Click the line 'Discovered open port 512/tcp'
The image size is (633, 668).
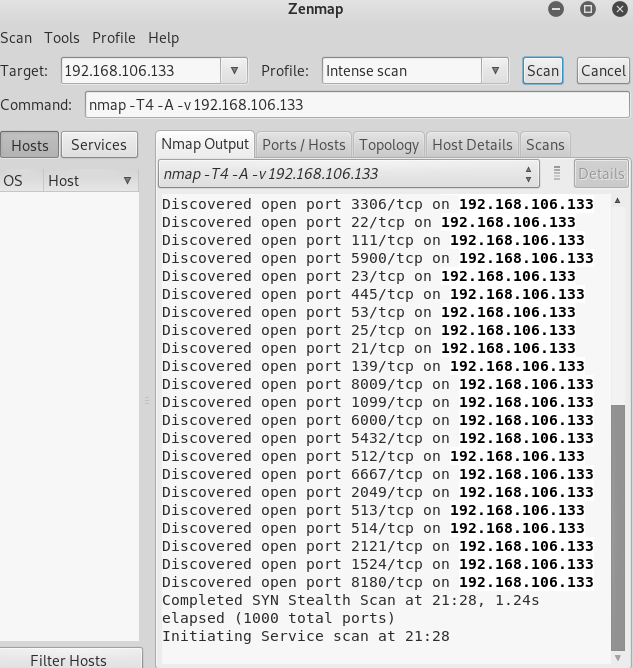point(373,456)
